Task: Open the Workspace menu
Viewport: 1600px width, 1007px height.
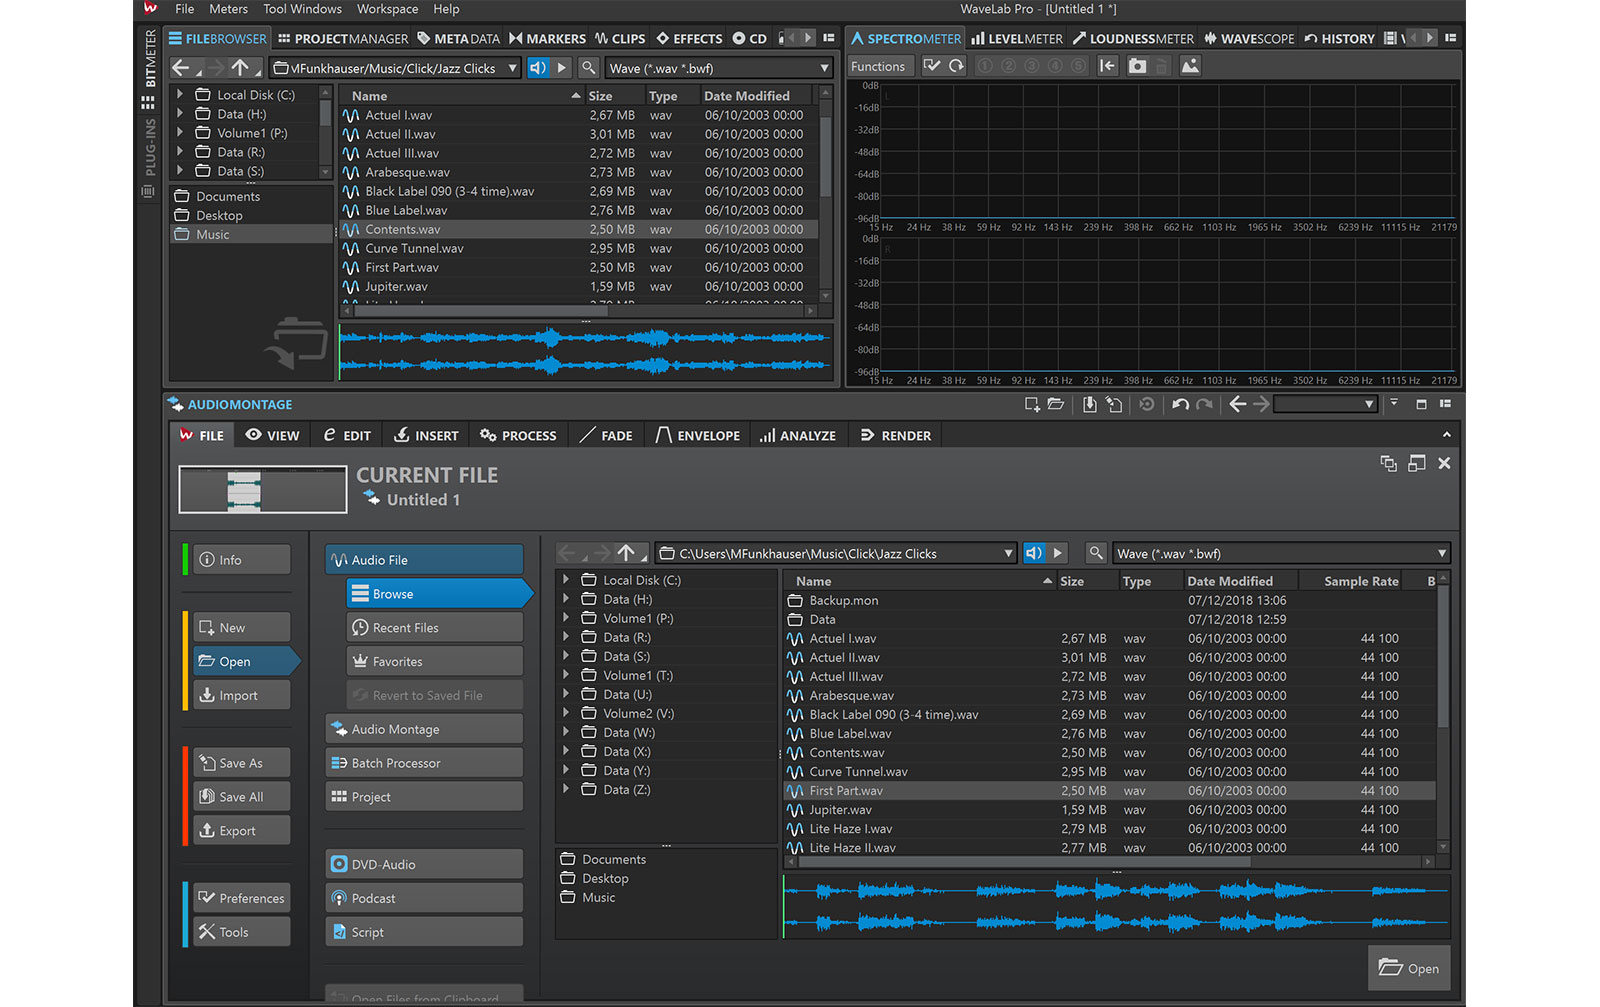Action: click(x=388, y=9)
